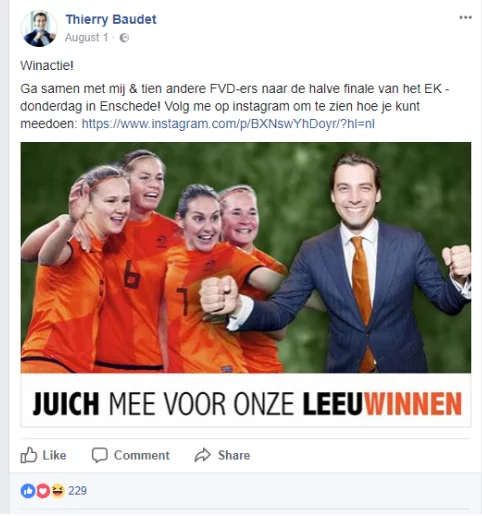
Task: Click Thierry Baudet's profile picture
Action: (x=39, y=29)
